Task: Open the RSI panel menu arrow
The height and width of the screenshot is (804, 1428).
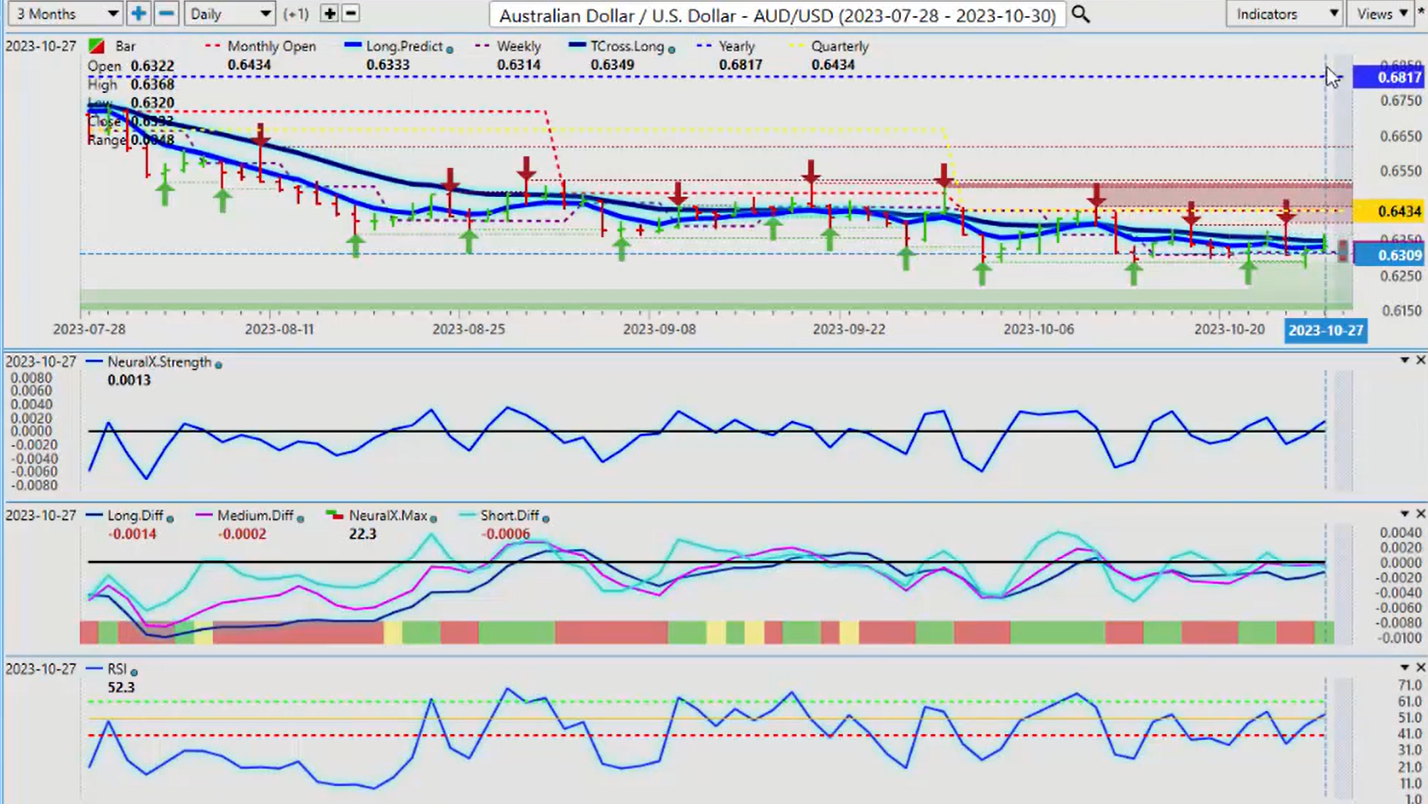Action: [1405, 667]
